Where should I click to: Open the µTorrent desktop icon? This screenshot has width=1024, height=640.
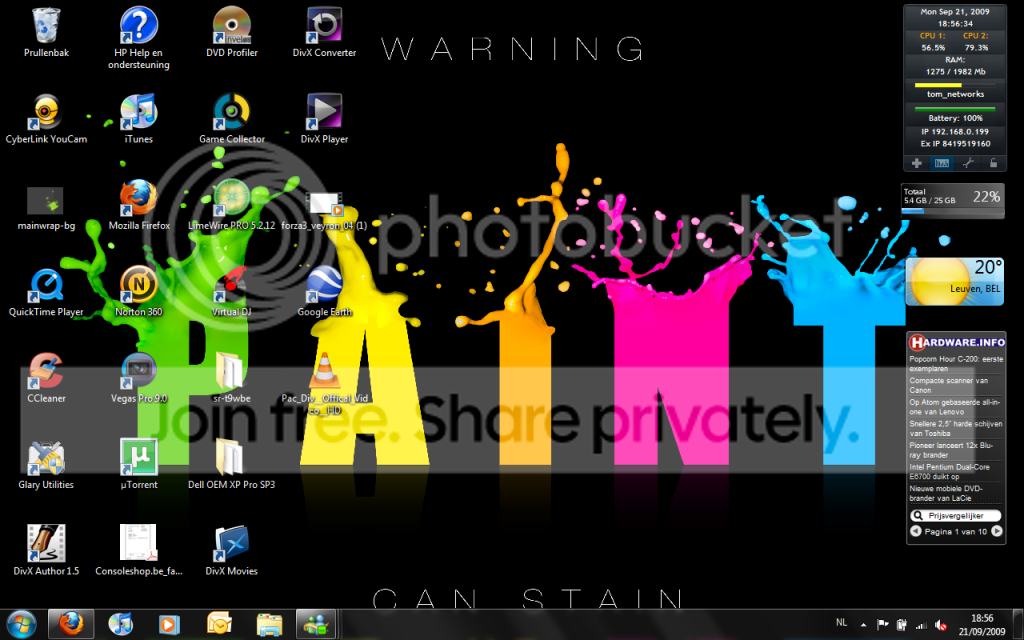point(138,464)
